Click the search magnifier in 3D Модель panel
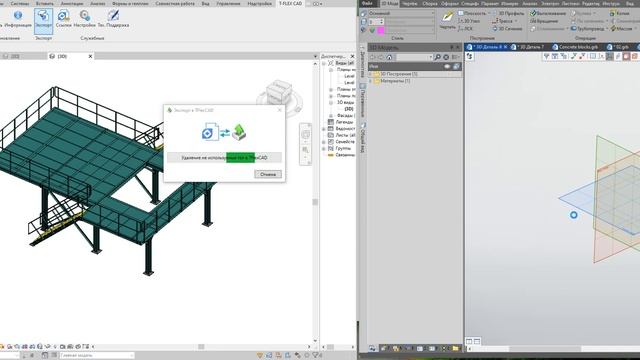This screenshot has width=640, height=360. click(x=437, y=57)
